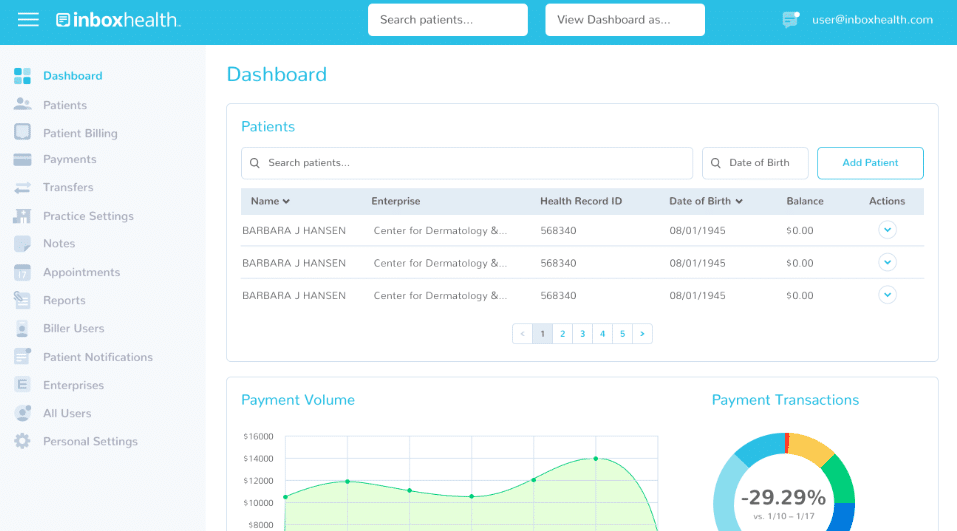Open Personal Settings in the sidebar
Image resolution: width=957 pixels, height=531 pixels.
(x=90, y=441)
